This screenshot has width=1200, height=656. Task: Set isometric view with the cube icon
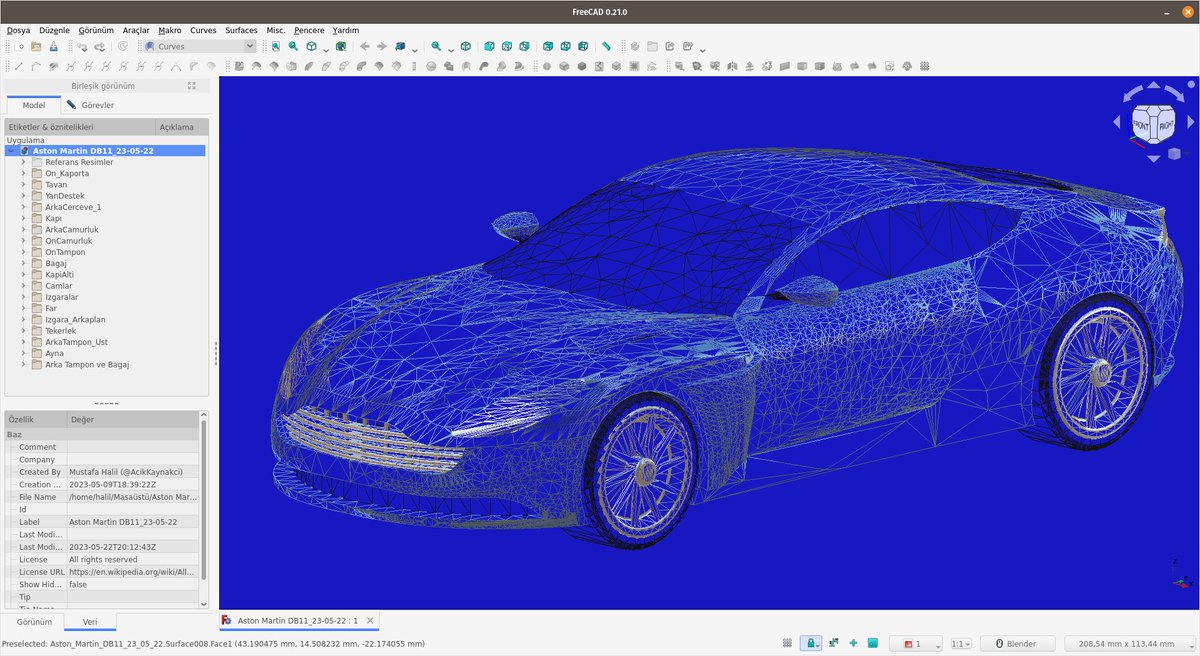[x=465, y=46]
